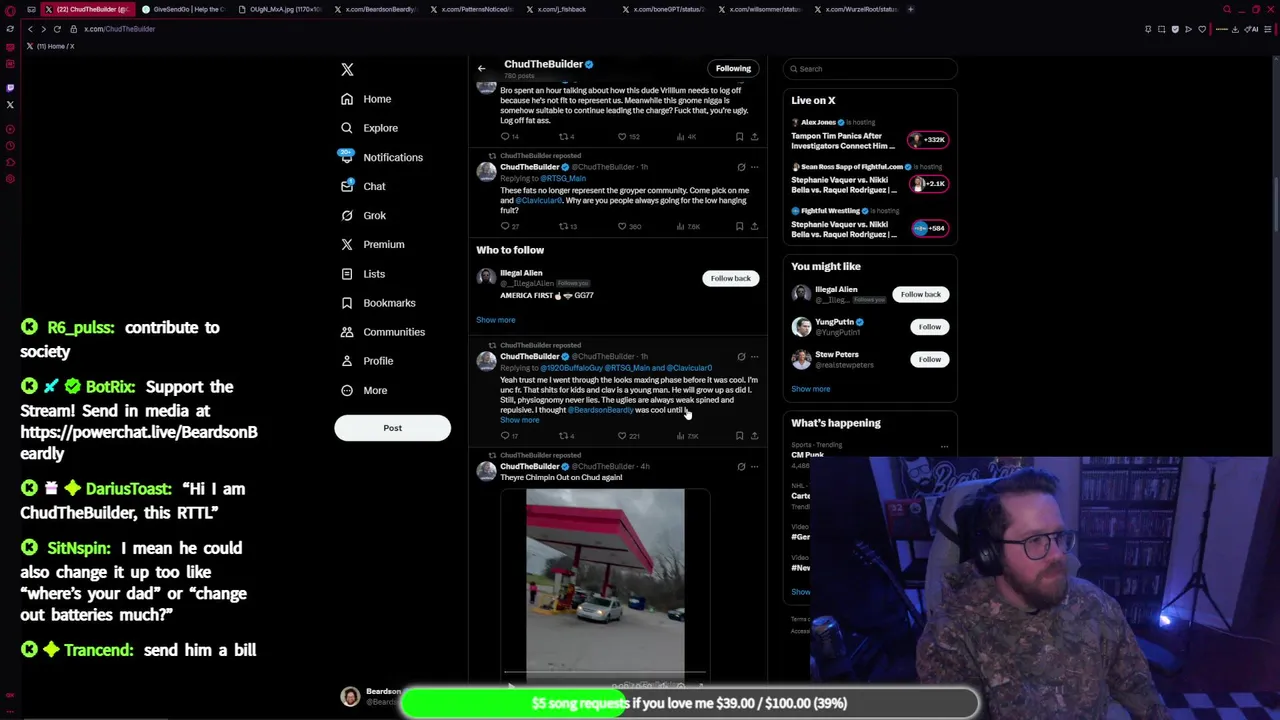The image size is (1280, 720).
Task: Toggle the Following button for ChudTheBuilder
Action: [733, 68]
